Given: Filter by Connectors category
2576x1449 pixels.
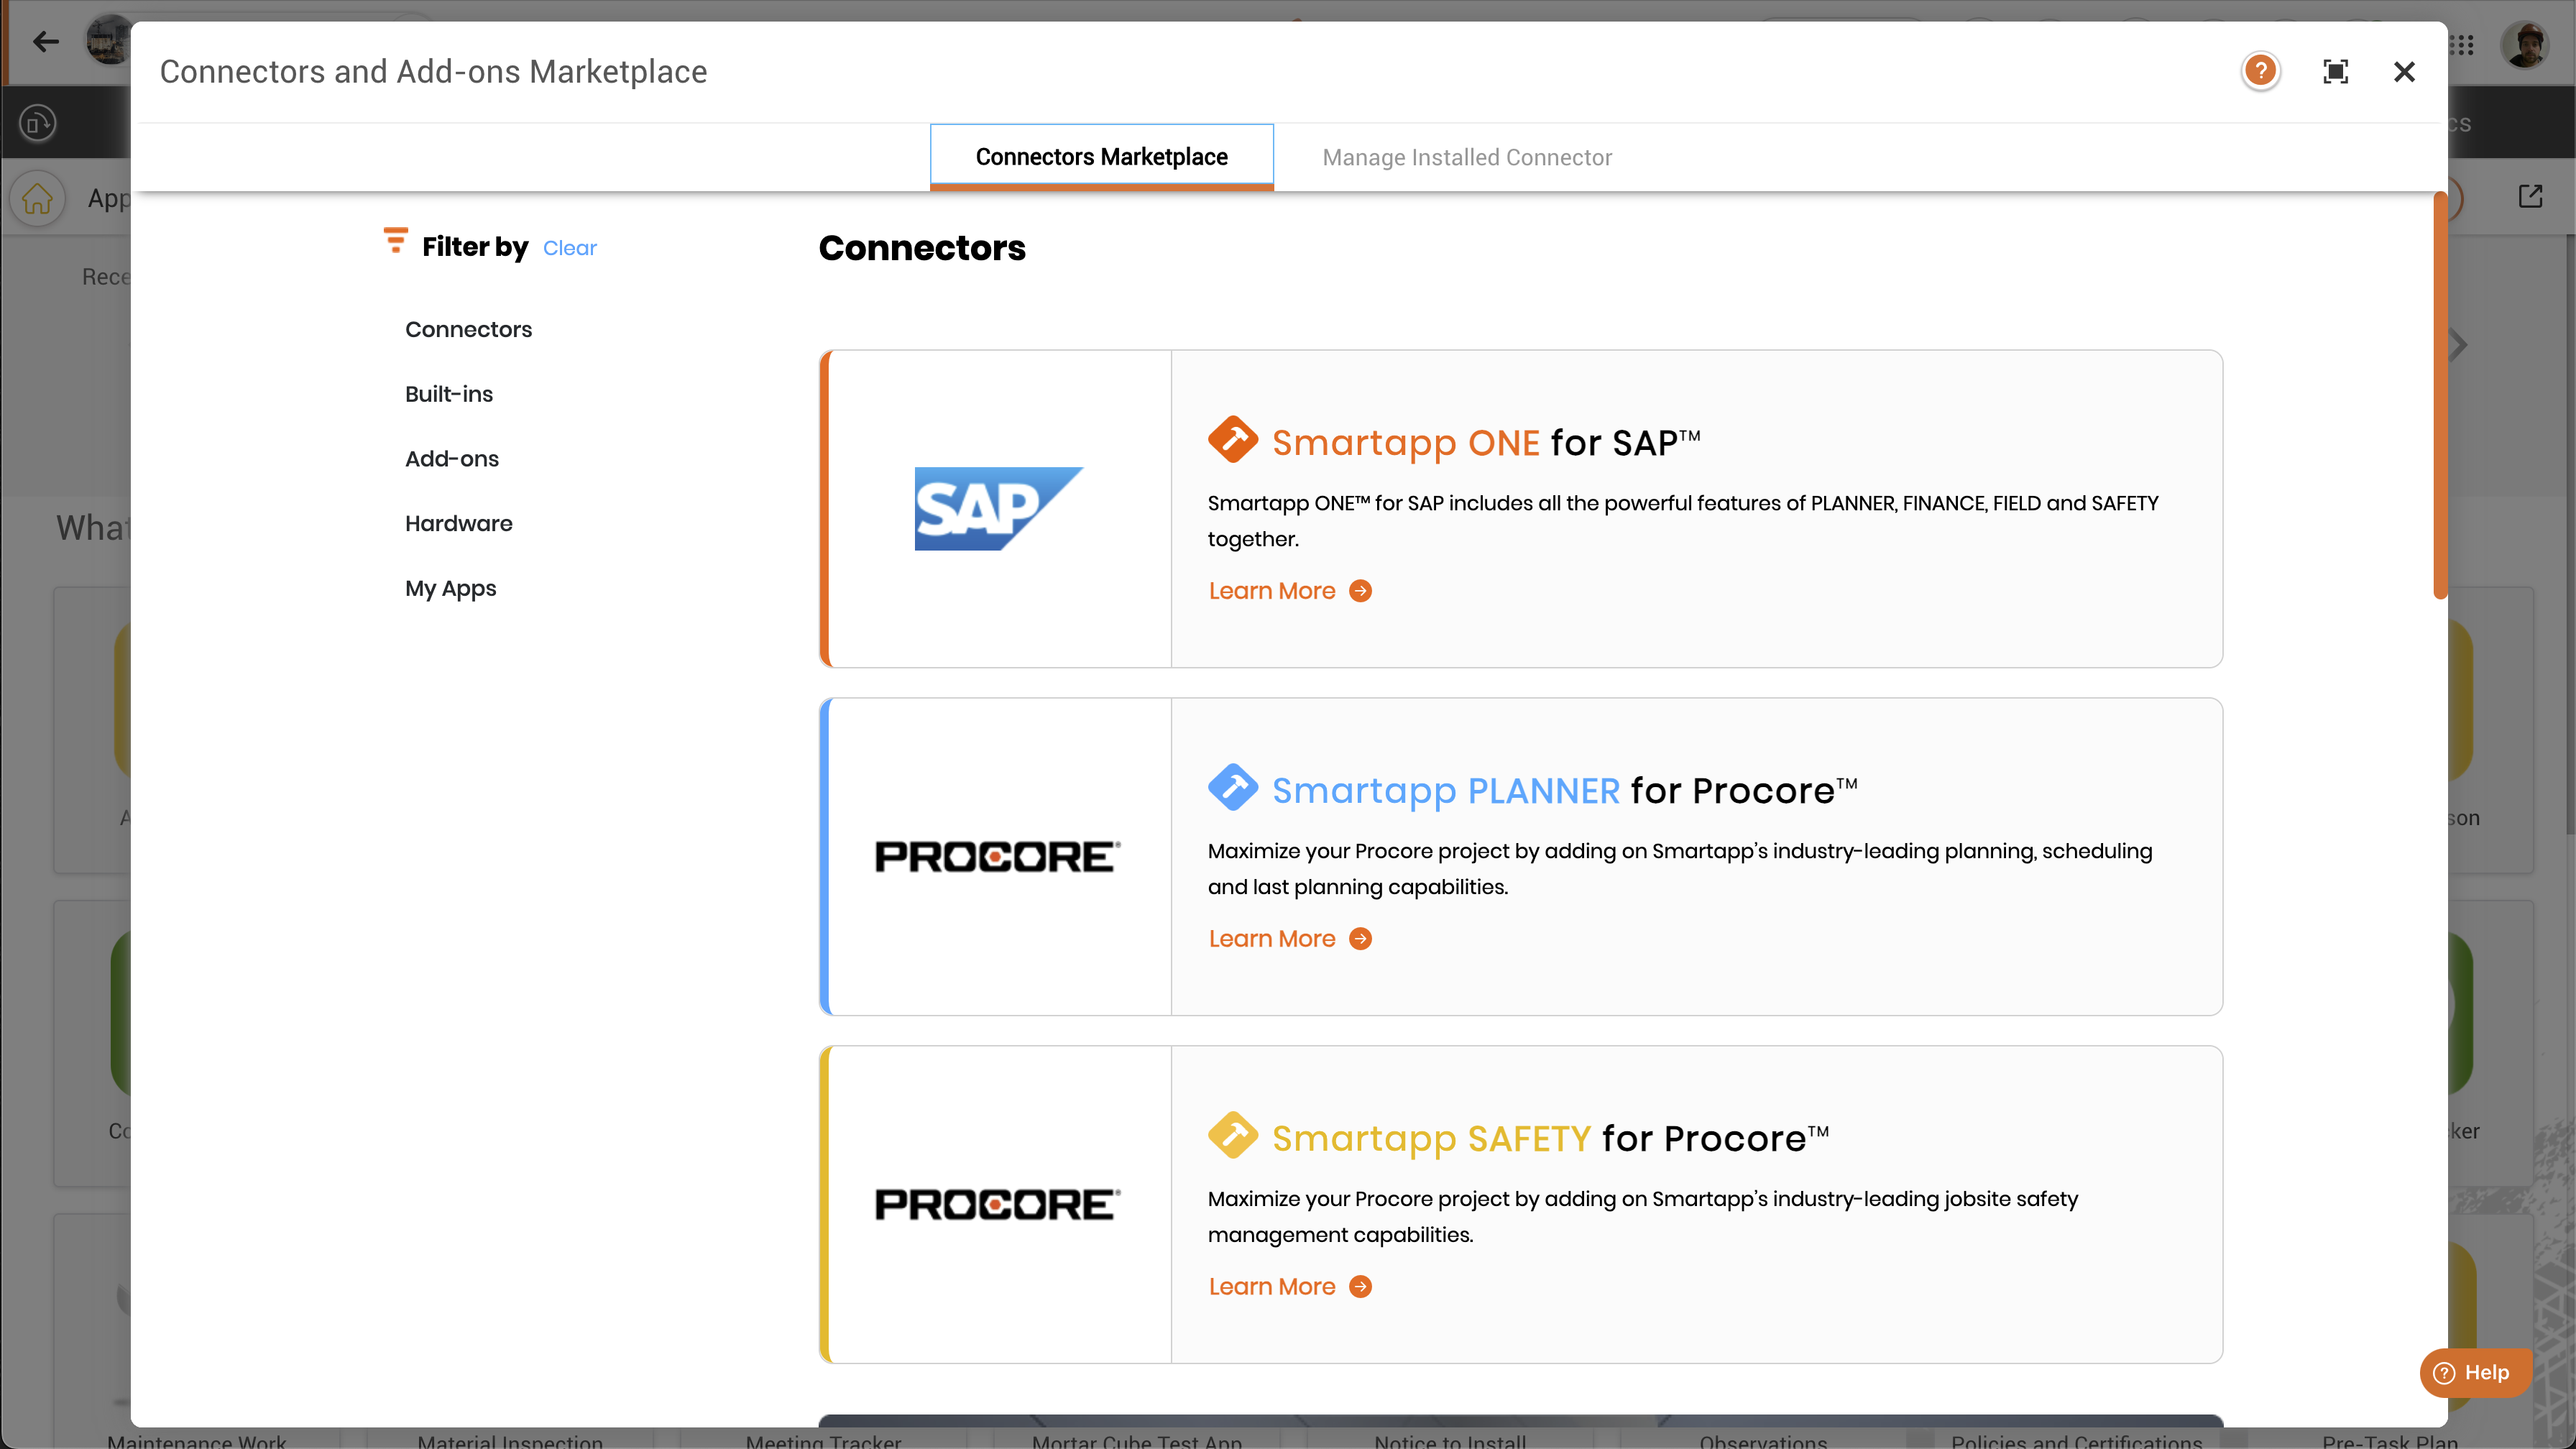Looking at the screenshot, I should (x=468, y=329).
